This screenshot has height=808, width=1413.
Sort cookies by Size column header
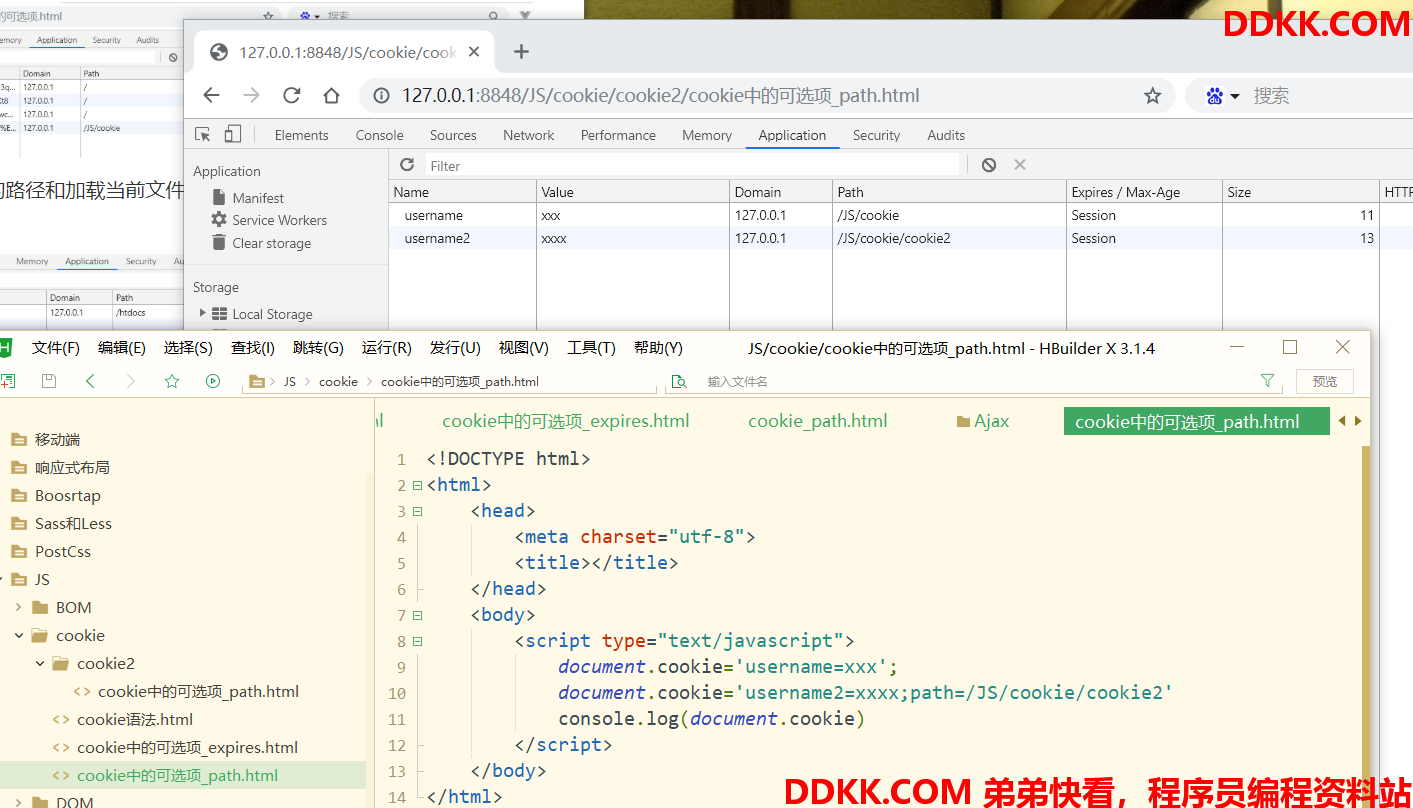click(x=1300, y=192)
